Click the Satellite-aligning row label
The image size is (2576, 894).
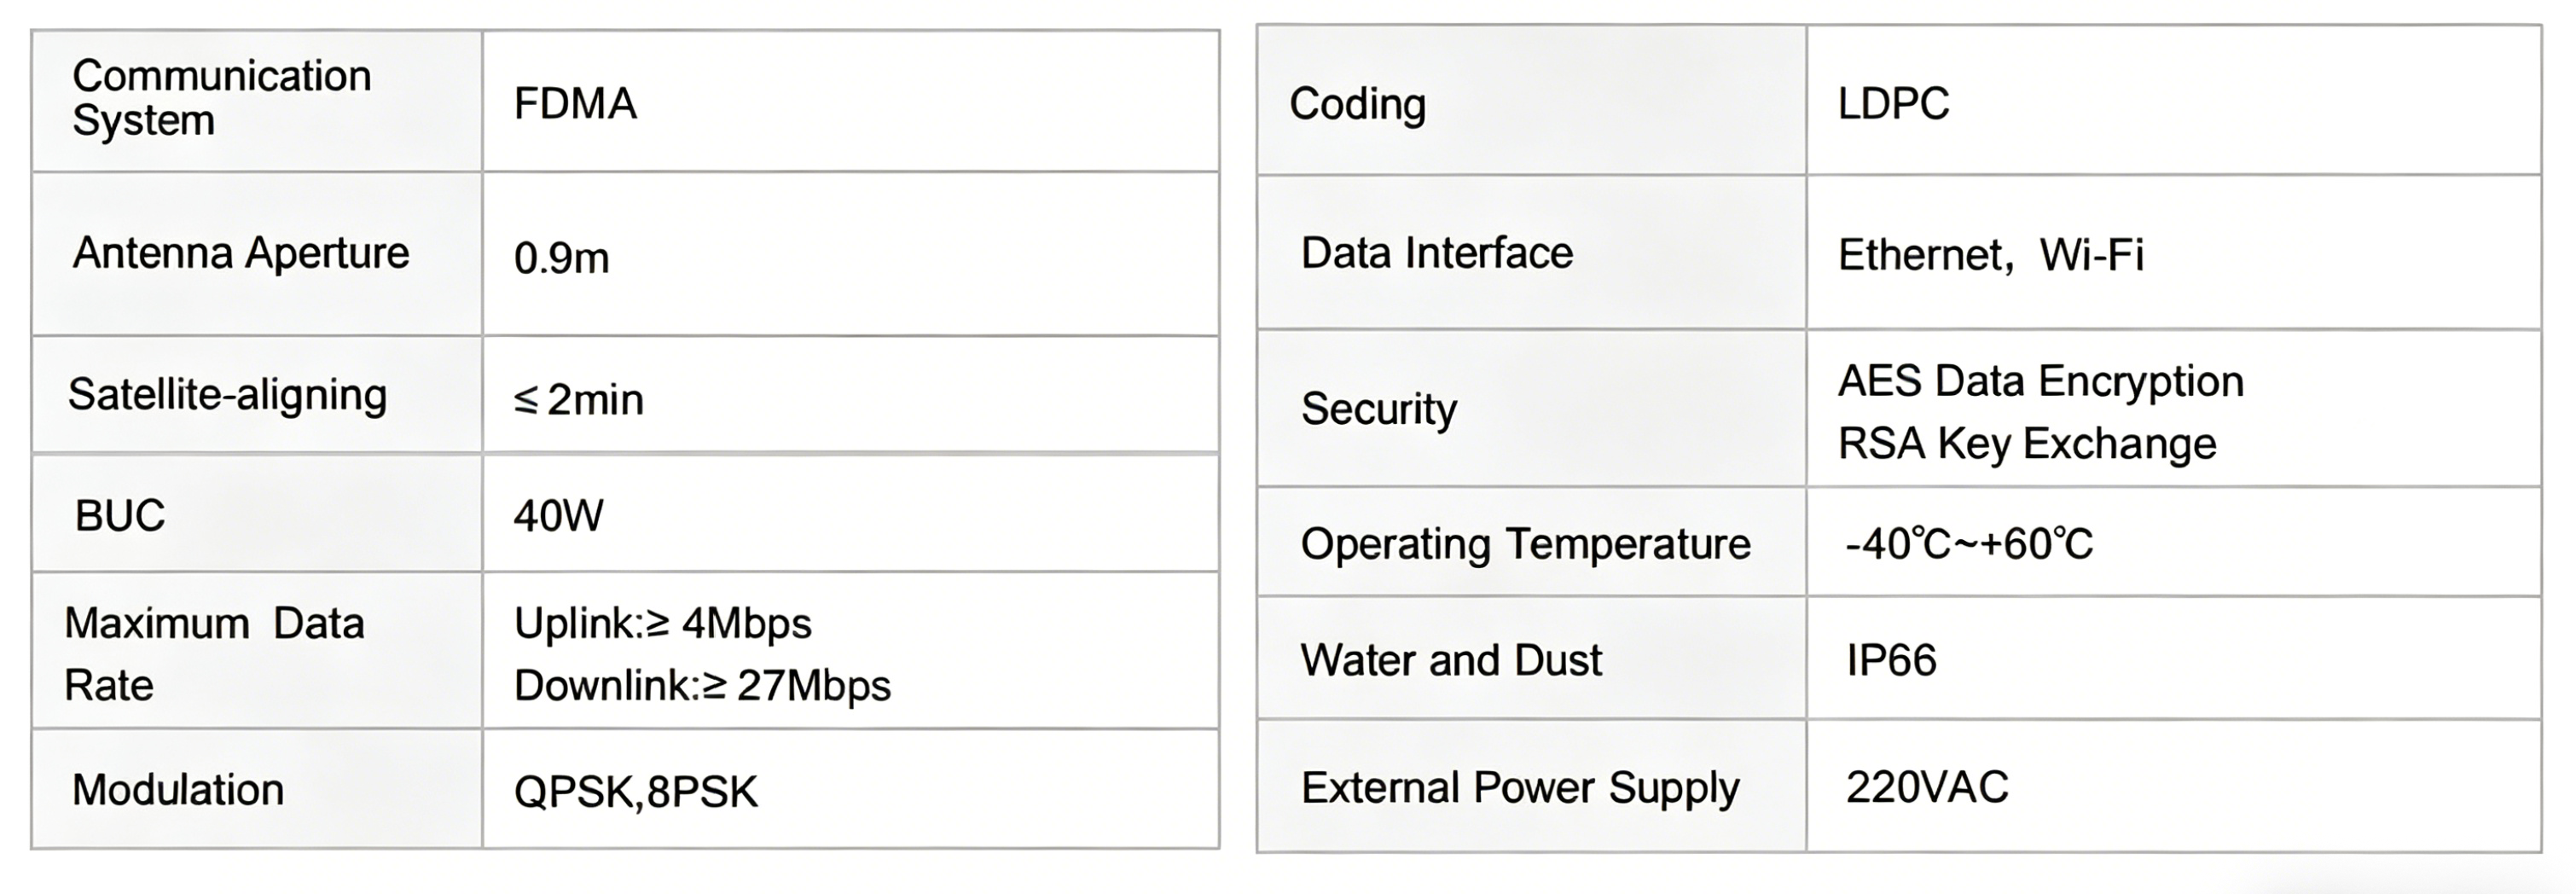pyautogui.click(x=227, y=394)
